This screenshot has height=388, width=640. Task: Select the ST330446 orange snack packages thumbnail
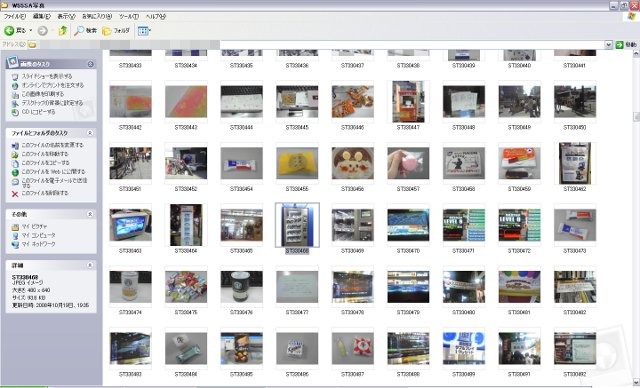353,102
